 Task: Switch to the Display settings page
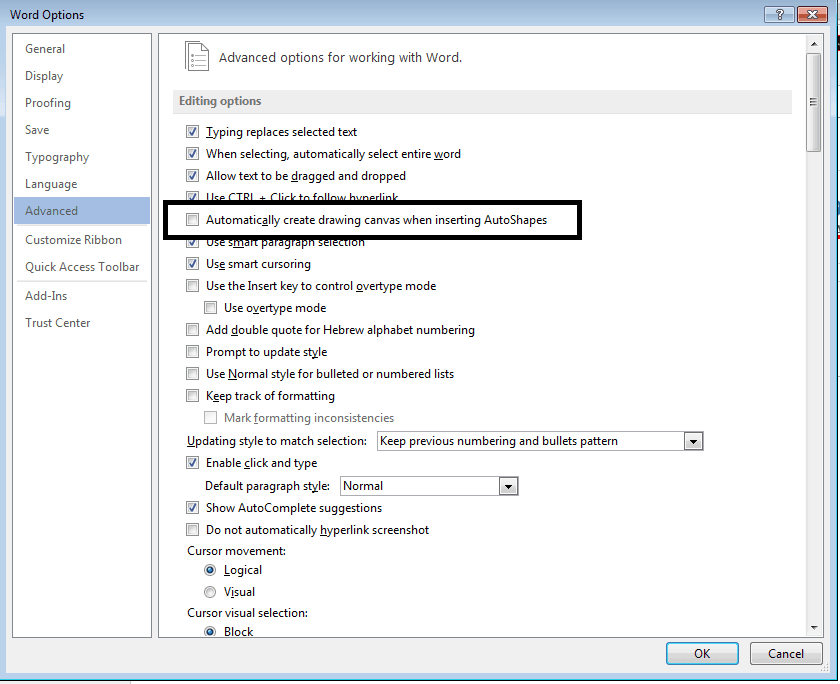[44, 75]
